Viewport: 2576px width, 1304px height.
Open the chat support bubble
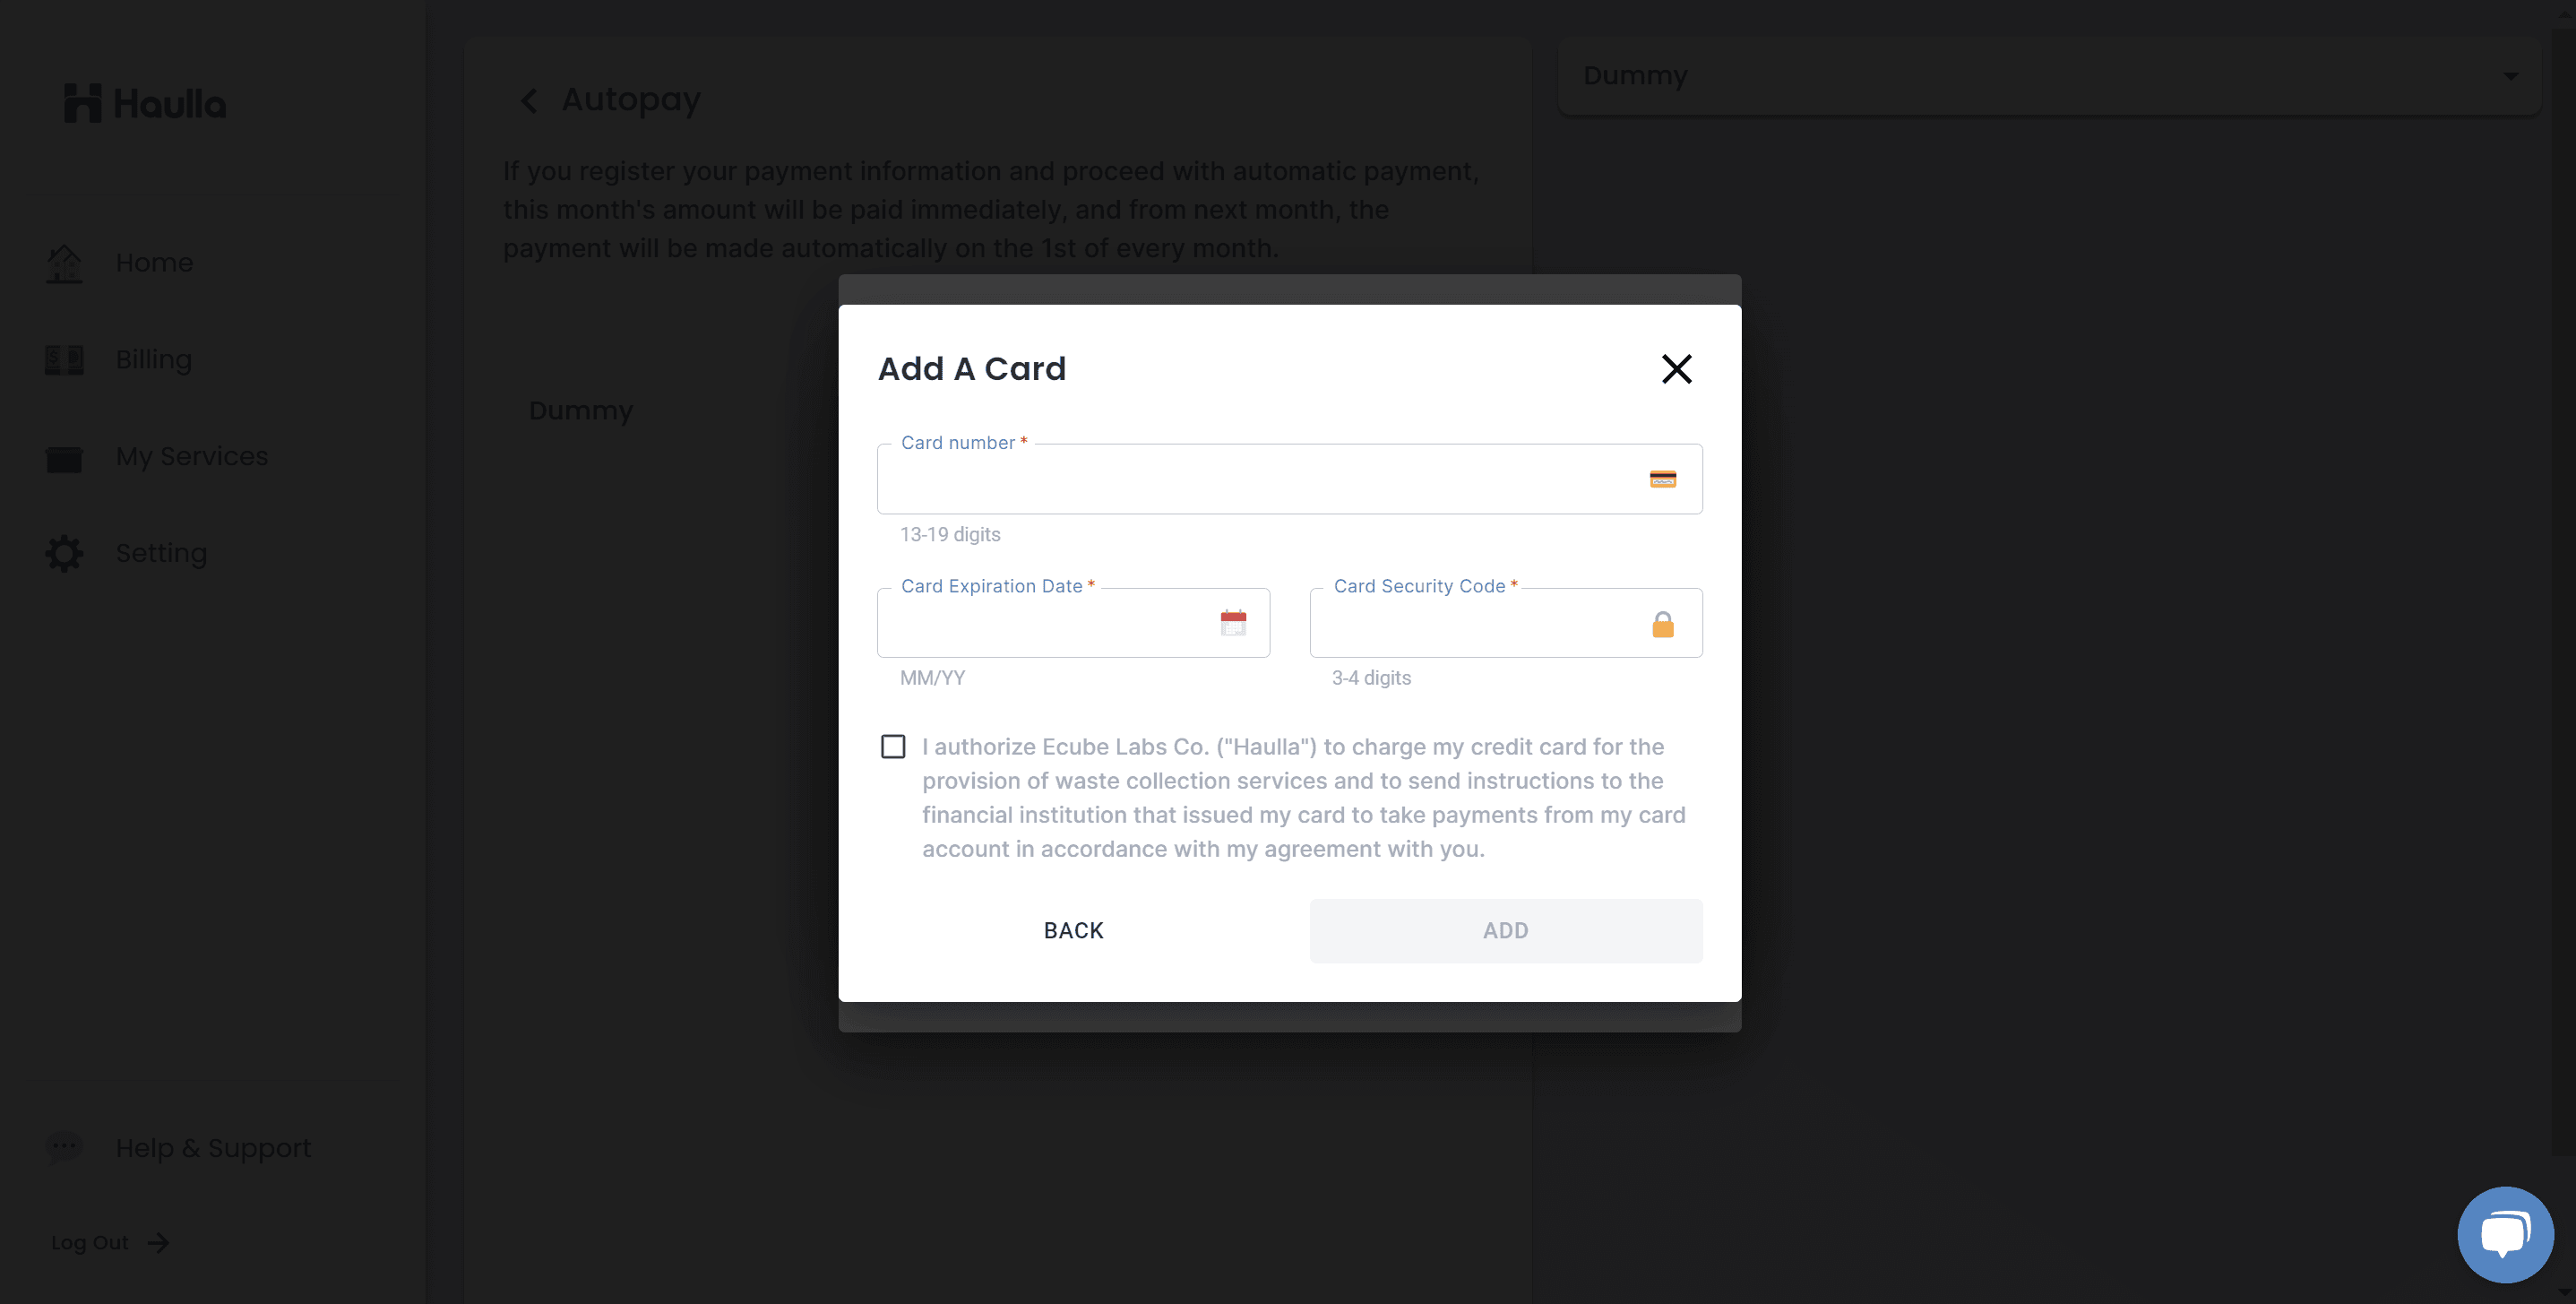[x=2504, y=1234]
